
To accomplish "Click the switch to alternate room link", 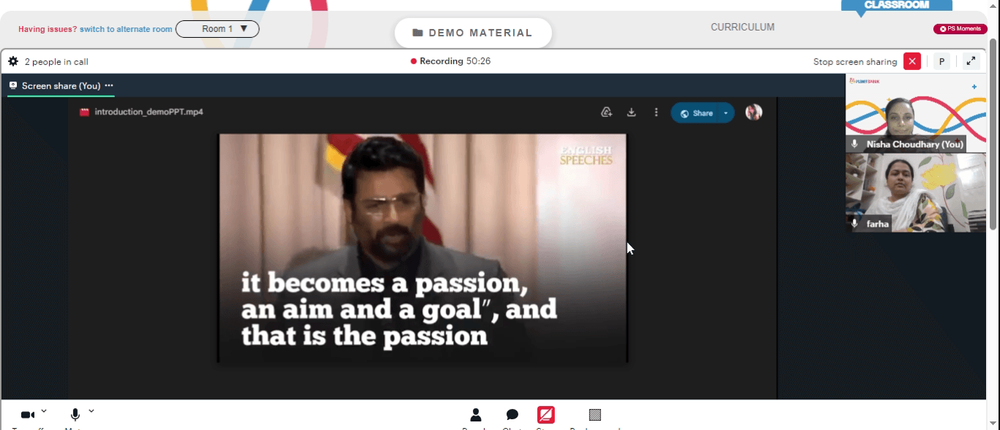I will pyautogui.click(x=126, y=29).
